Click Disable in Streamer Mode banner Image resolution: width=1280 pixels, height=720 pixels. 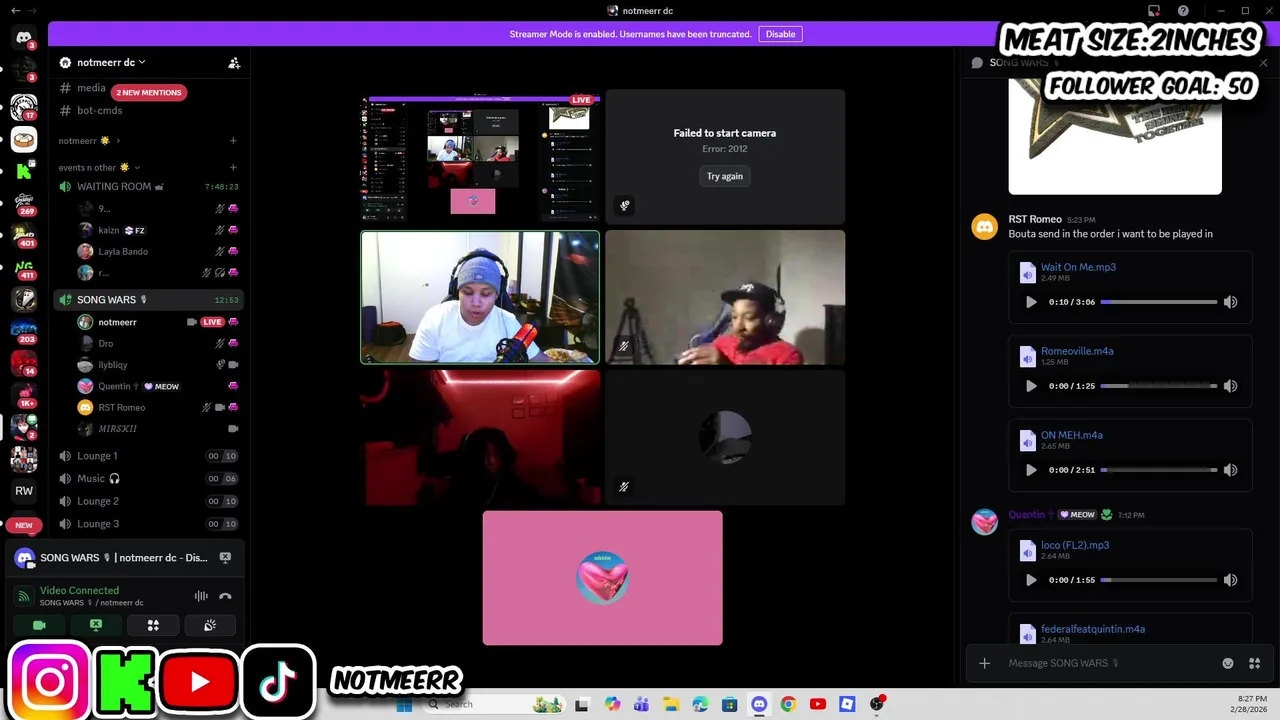click(780, 34)
